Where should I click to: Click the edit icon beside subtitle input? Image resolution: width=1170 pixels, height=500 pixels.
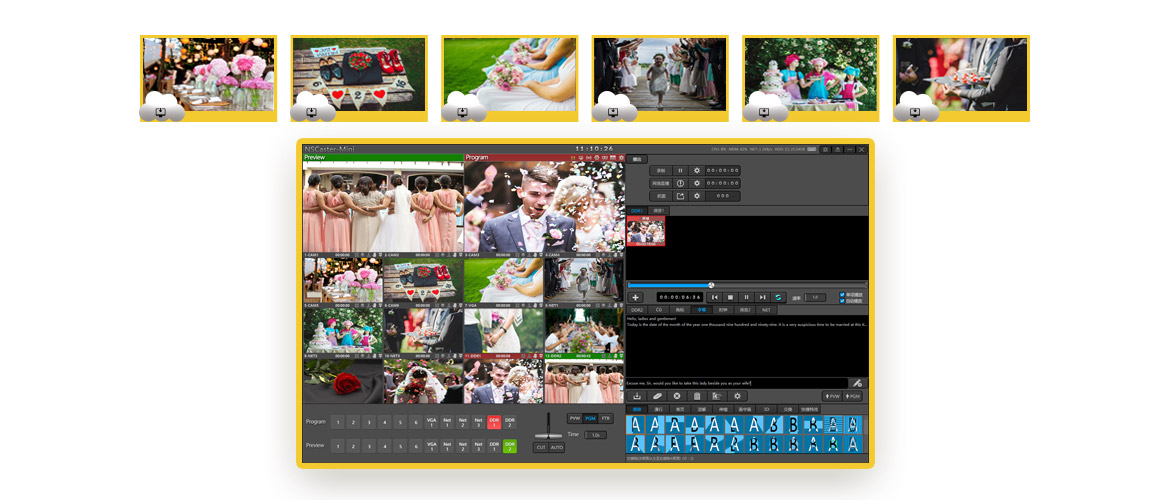[x=857, y=383]
